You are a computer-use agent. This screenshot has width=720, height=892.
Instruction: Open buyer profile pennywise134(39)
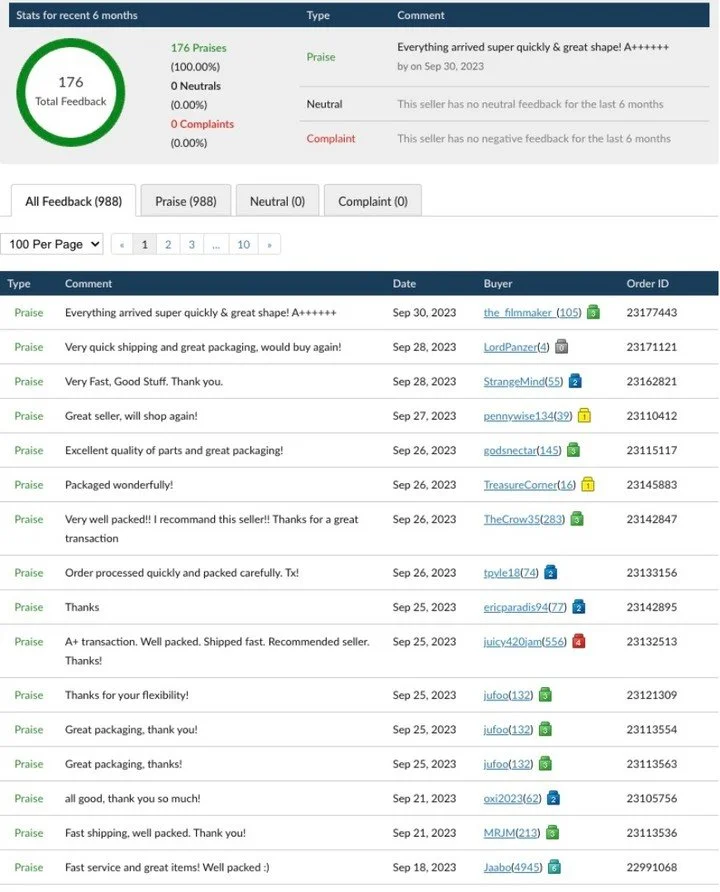click(x=528, y=416)
